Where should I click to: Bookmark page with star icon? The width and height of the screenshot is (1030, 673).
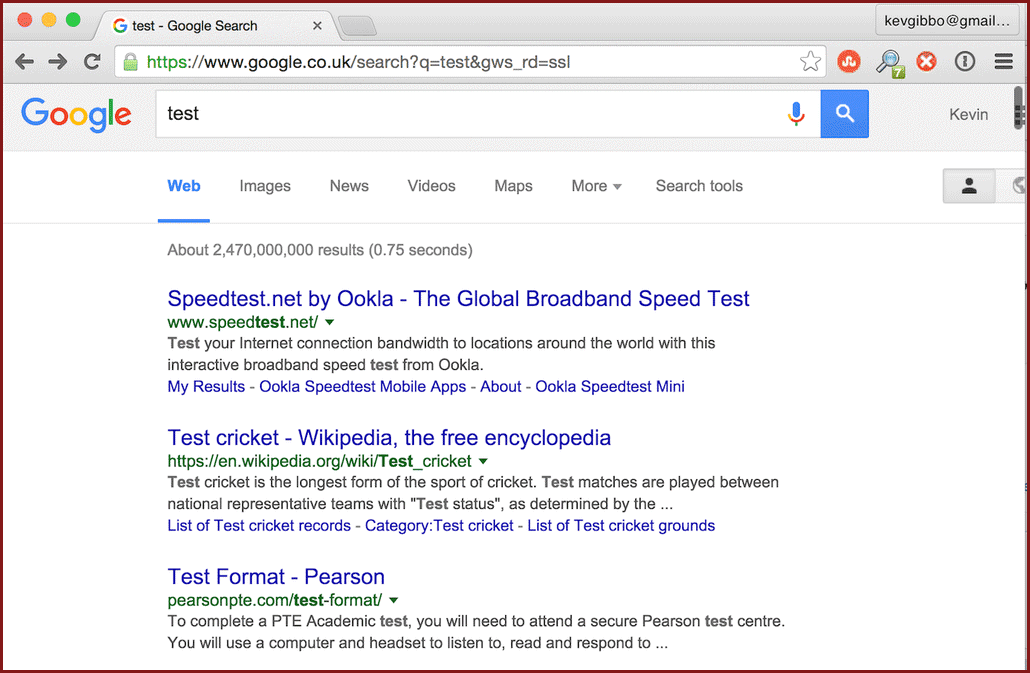tap(810, 62)
